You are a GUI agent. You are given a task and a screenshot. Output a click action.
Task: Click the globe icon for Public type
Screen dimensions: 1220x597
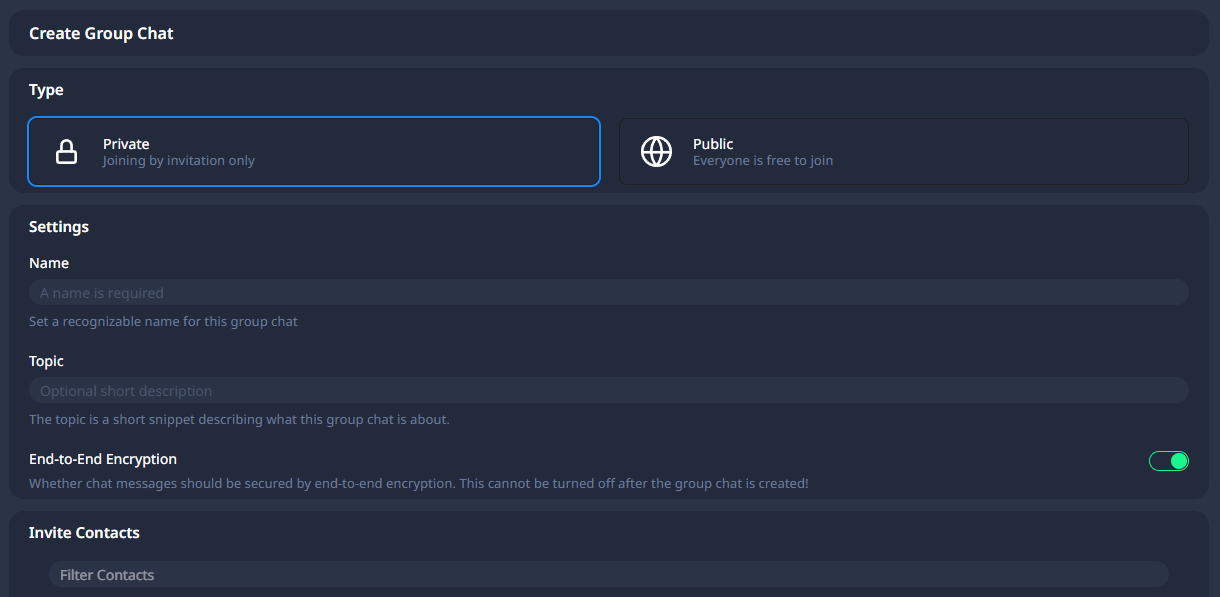point(656,152)
